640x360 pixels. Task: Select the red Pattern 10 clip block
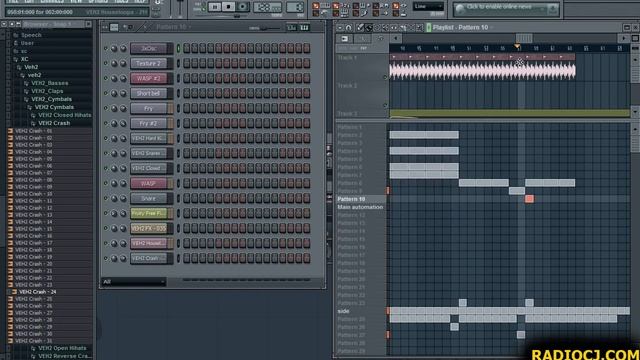(x=529, y=199)
